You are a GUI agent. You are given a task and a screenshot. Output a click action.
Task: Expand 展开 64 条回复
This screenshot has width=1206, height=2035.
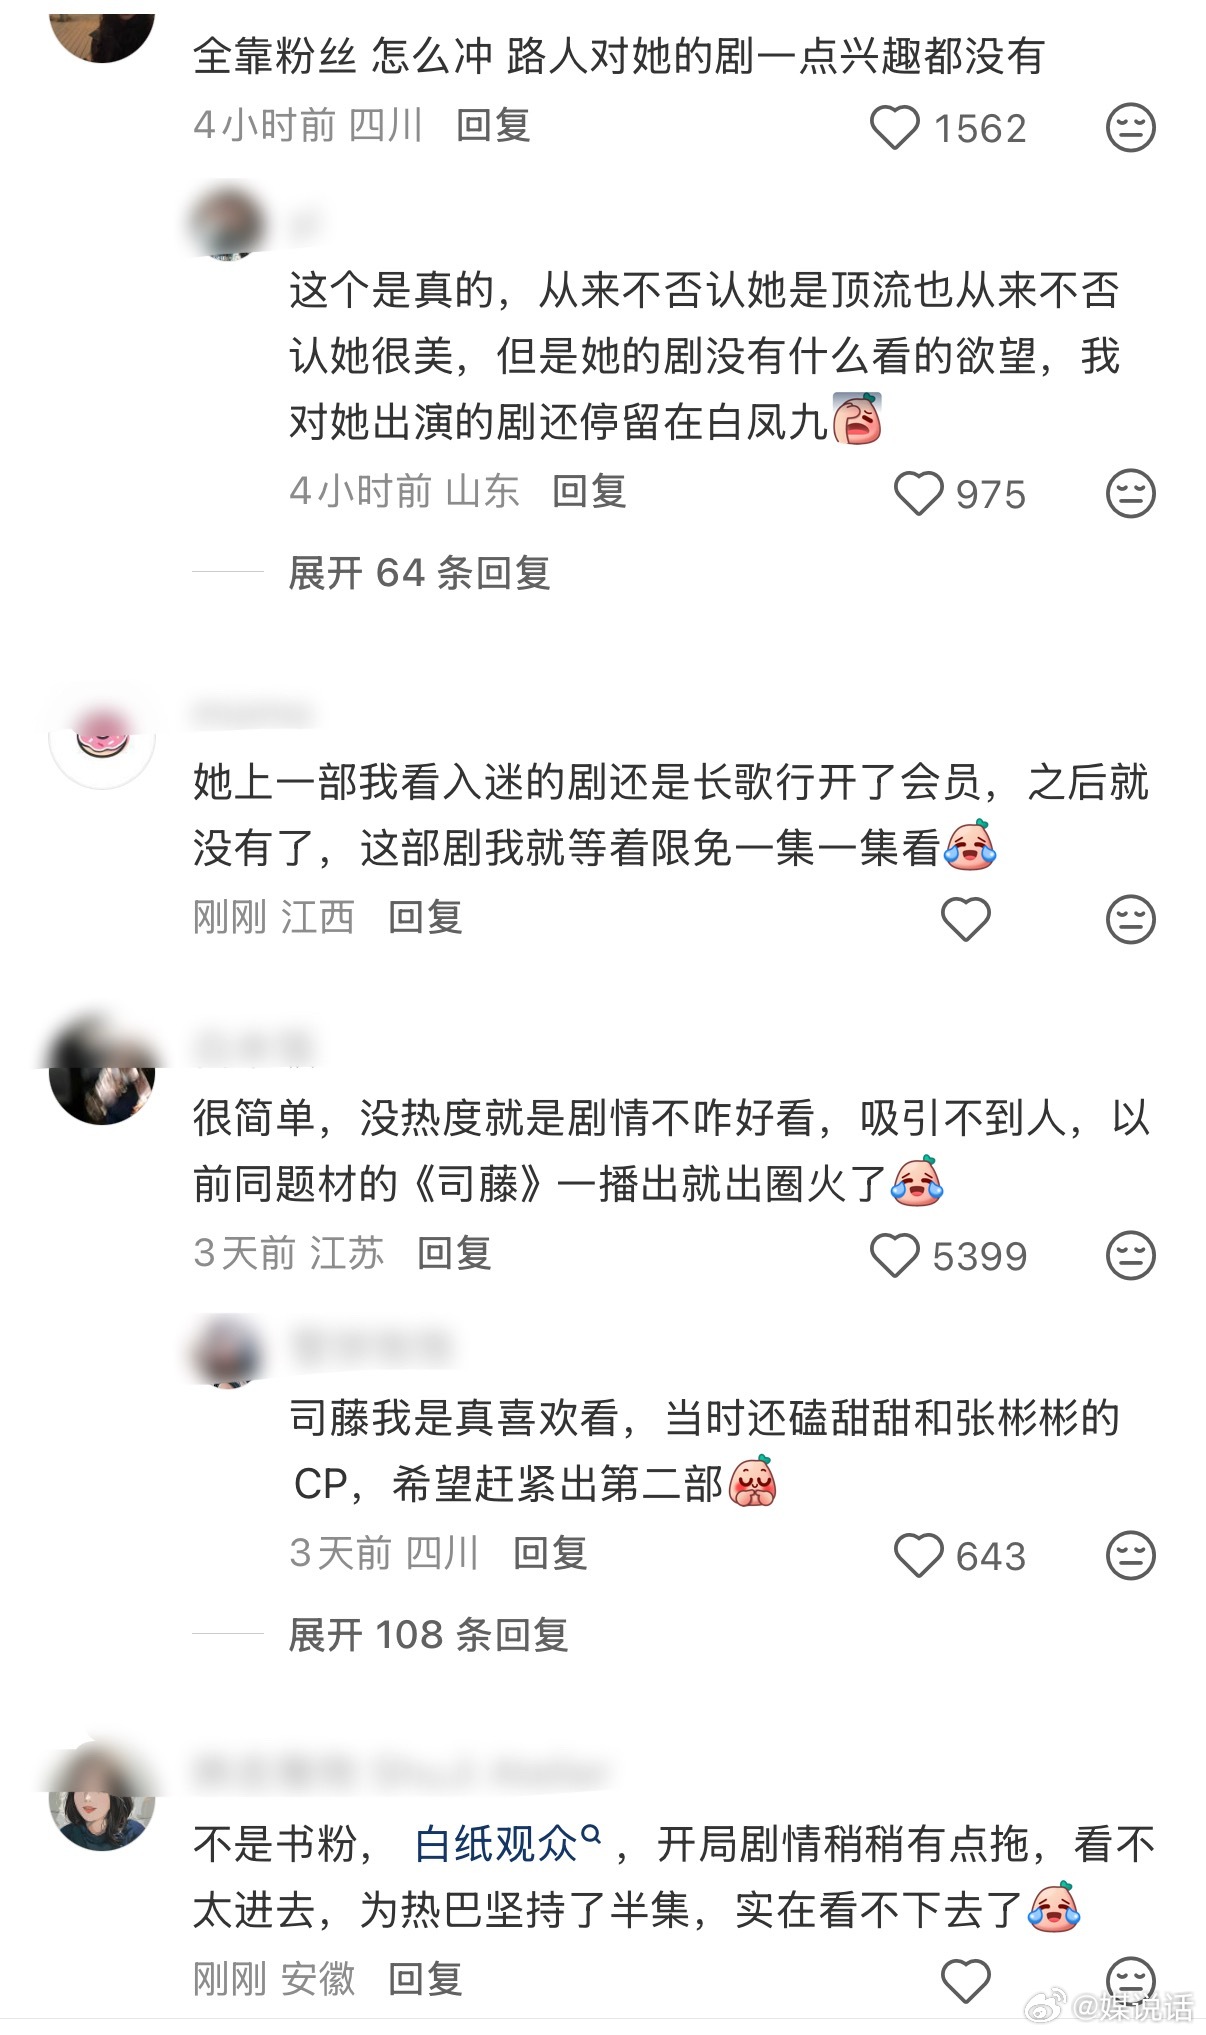(x=420, y=573)
